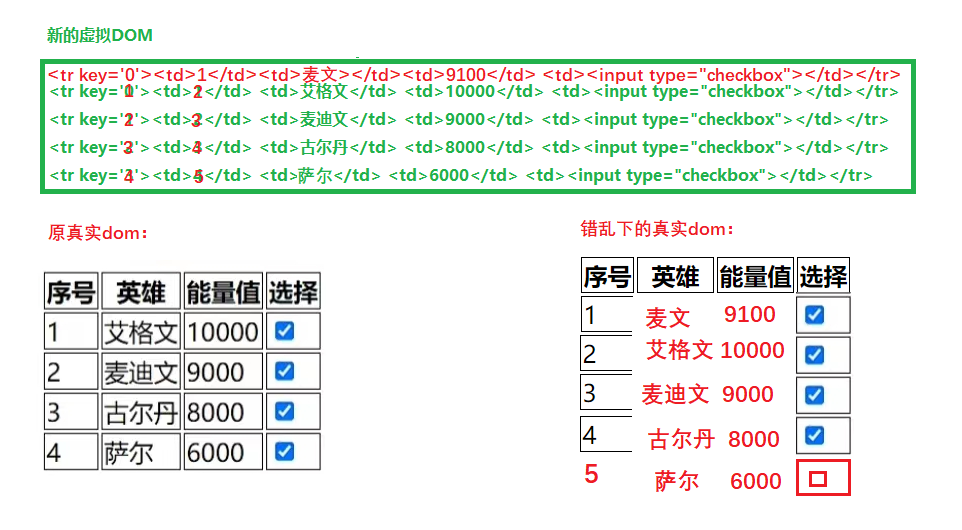Click the 原真实dom: label

click(98, 233)
